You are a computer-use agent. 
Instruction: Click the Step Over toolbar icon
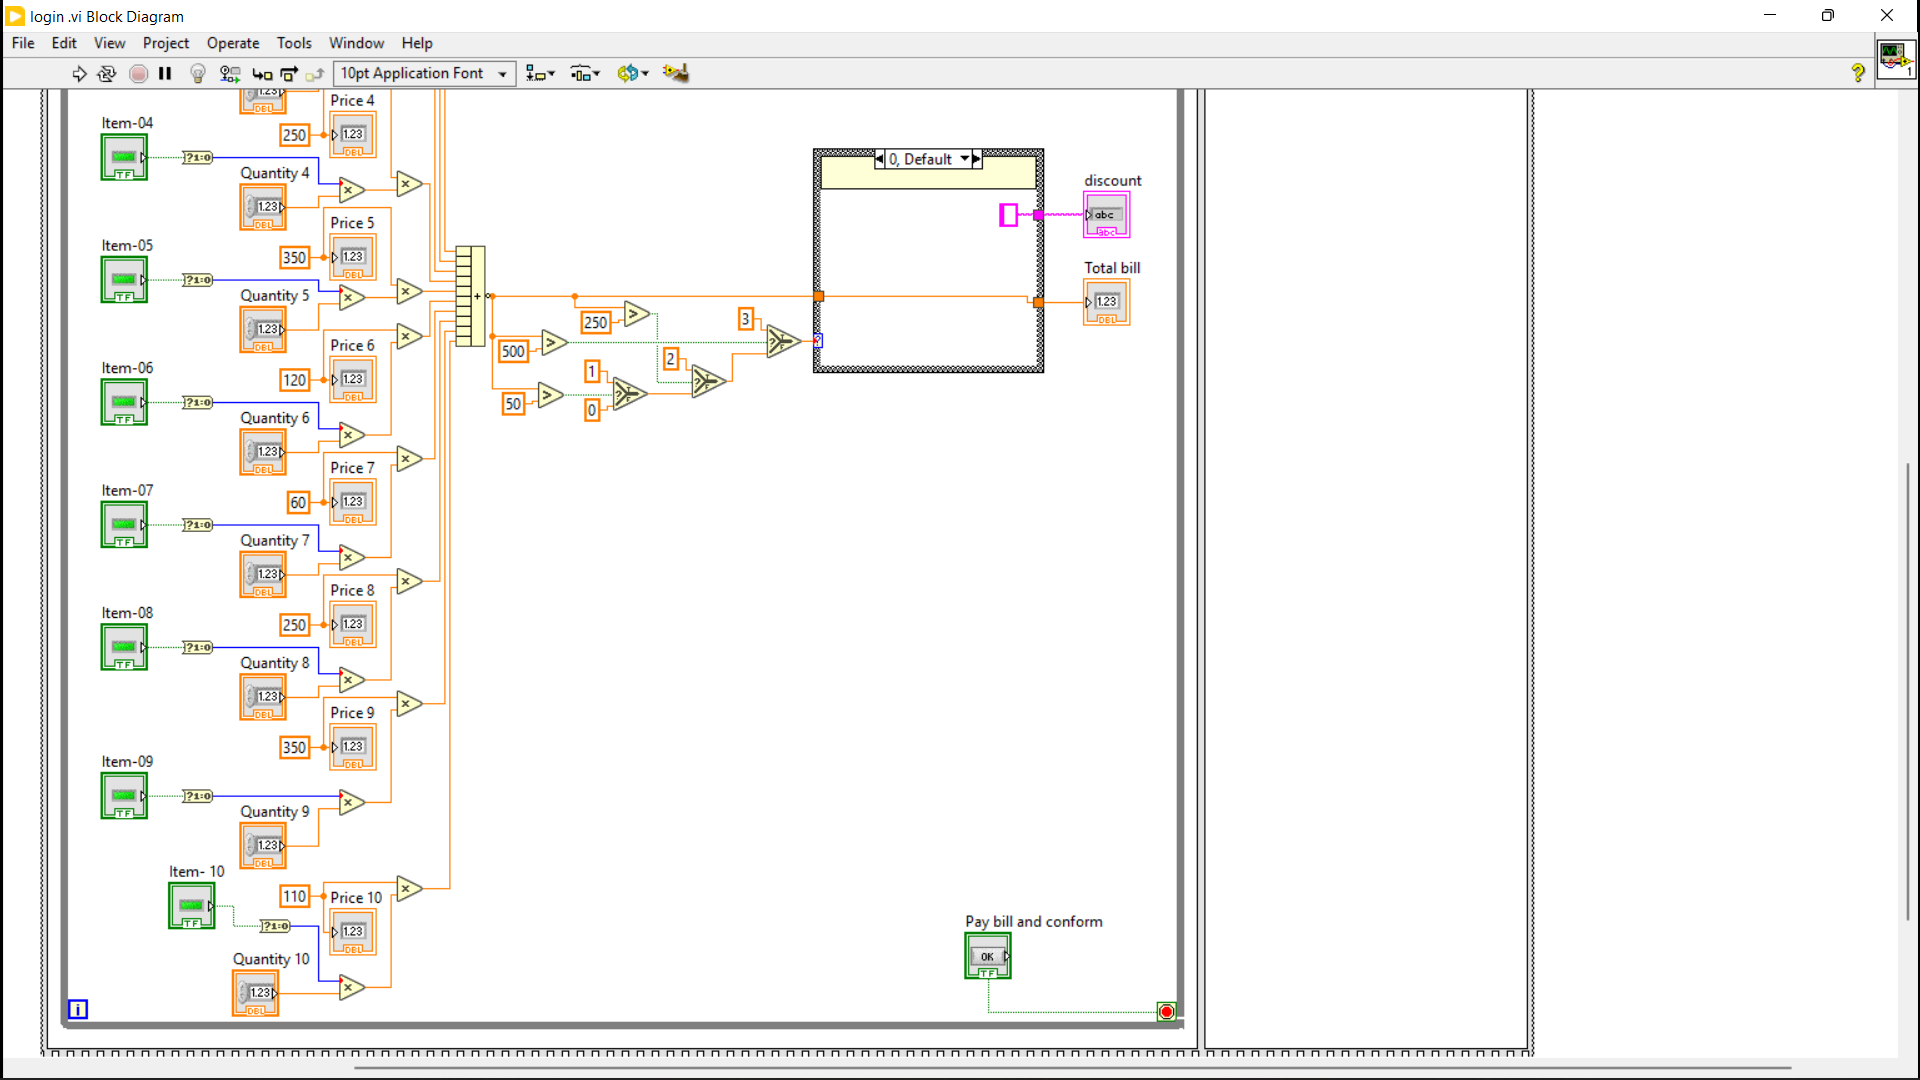[288, 73]
